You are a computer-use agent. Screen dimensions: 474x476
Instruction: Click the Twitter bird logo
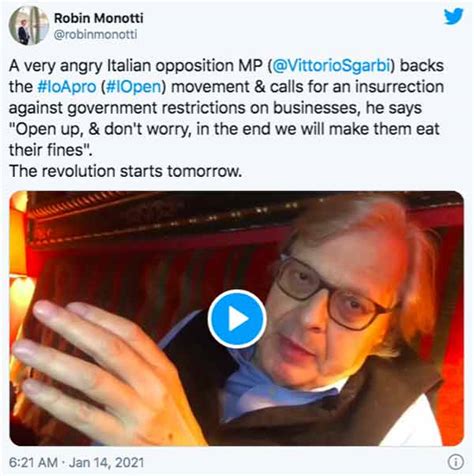[453, 16]
